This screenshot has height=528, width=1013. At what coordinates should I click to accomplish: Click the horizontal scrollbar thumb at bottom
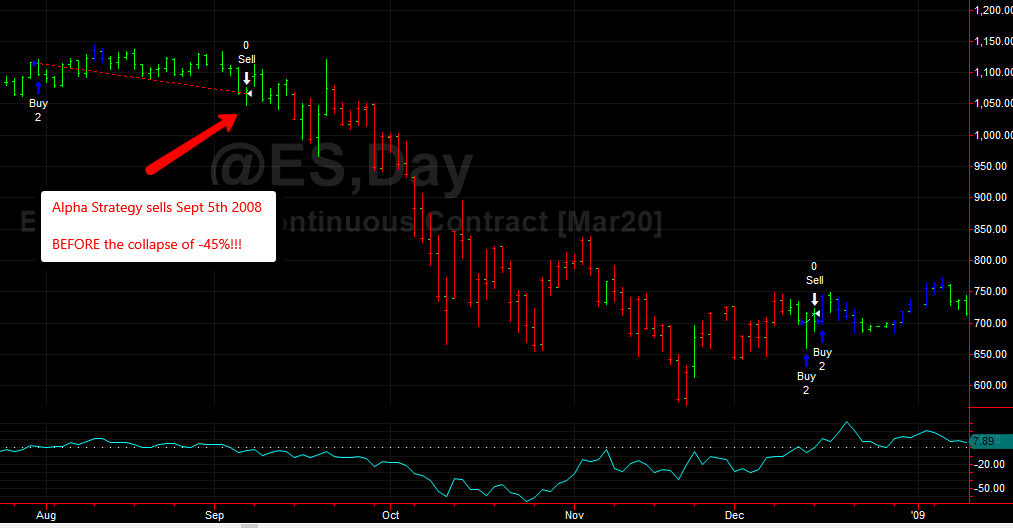[249, 526]
